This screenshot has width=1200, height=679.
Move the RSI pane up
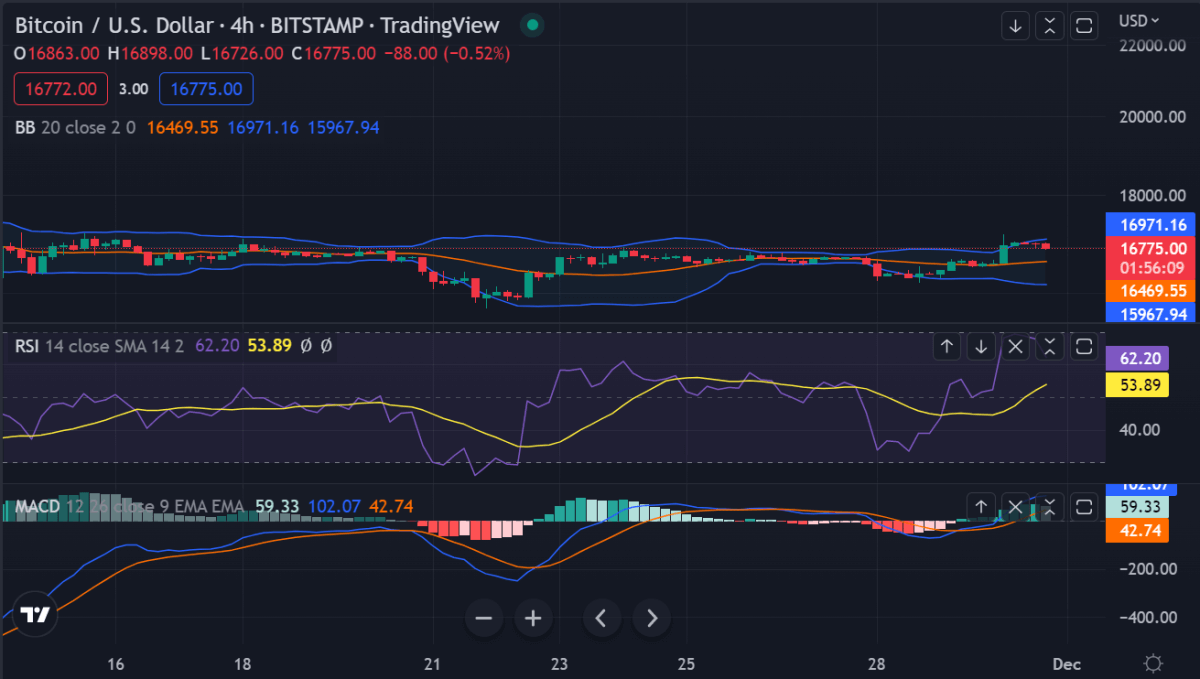point(948,347)
